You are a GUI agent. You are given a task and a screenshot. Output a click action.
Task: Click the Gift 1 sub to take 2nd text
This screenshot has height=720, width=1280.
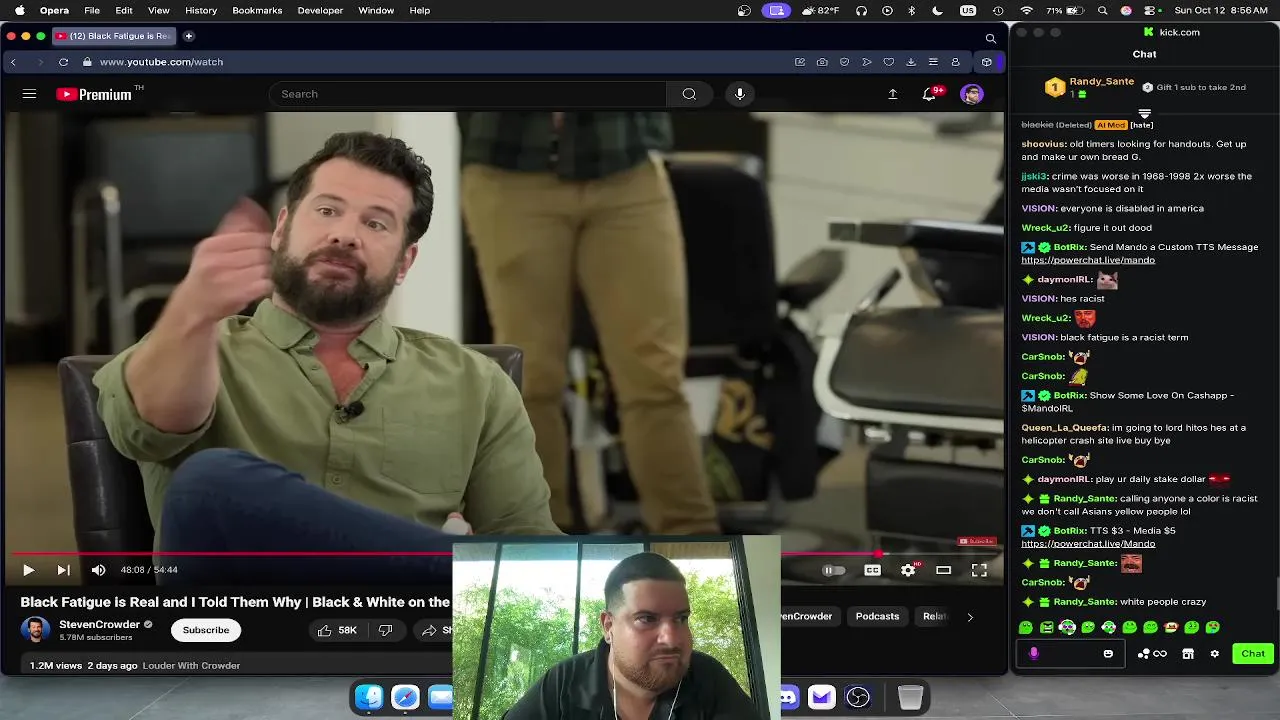click(x=1200, y=87)
